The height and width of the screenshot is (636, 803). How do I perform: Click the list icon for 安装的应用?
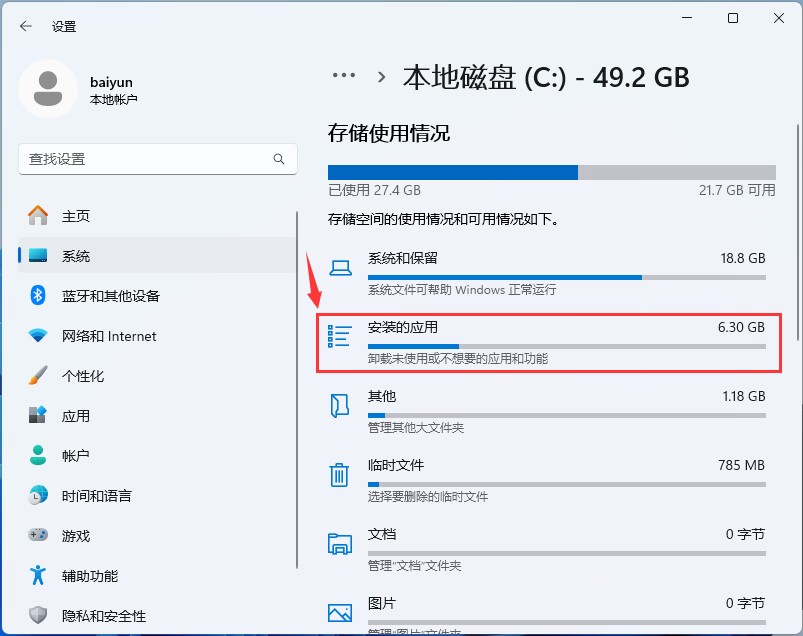coord(340,336)
